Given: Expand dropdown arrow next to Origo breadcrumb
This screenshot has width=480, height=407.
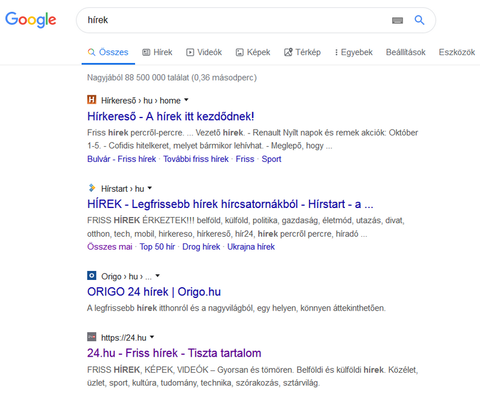Looking at the screenshot, I should pos(158,276).
